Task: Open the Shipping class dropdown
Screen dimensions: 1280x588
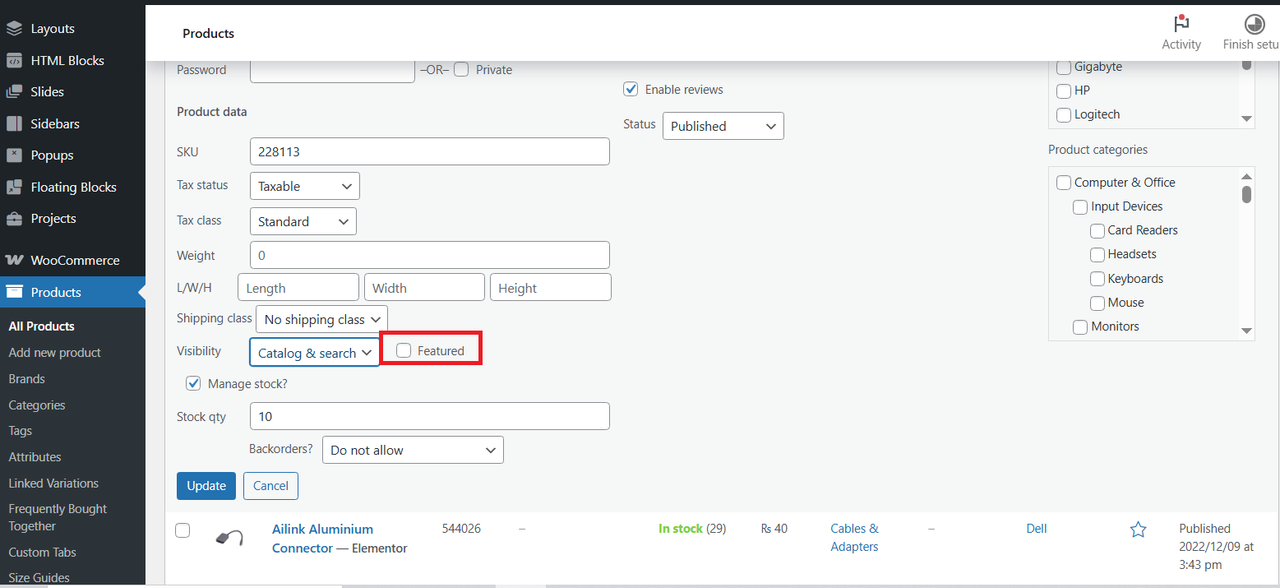Action: coord(321,319)
